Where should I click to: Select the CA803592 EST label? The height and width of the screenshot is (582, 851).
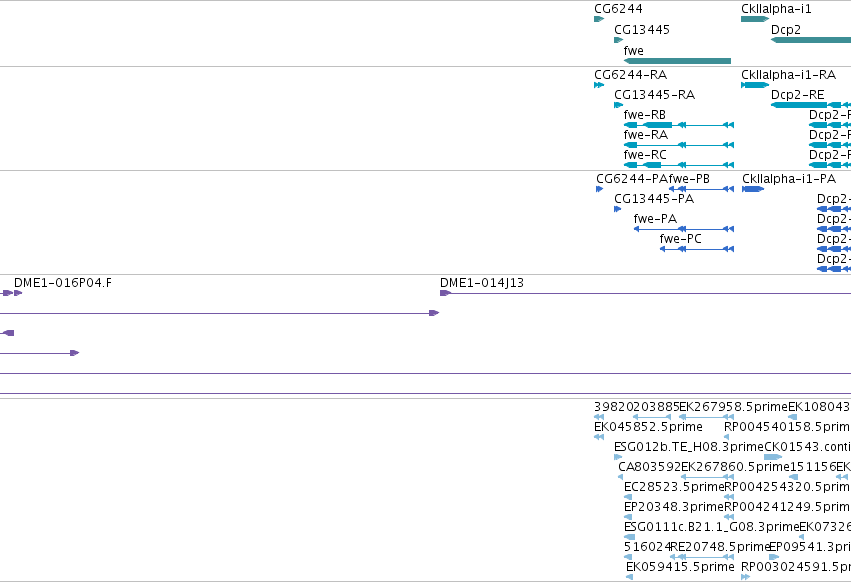click(649, 467)
